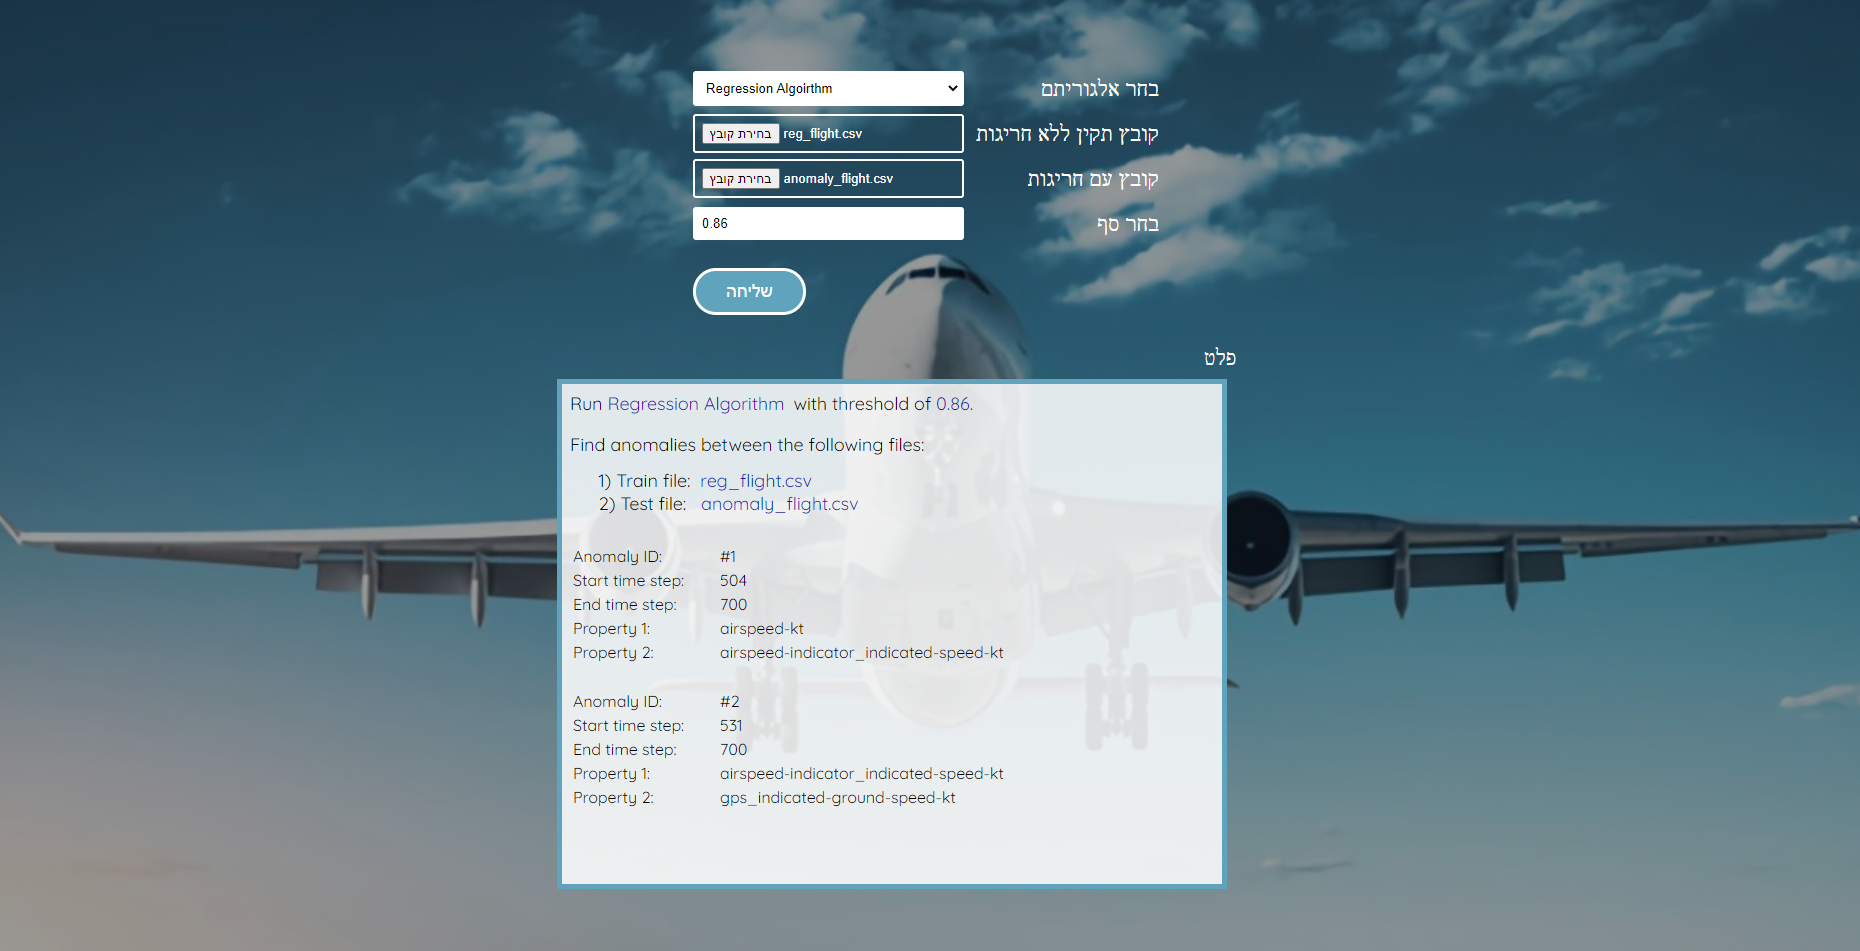Click the selected file name reg_flight.csv in form

[822, 134]
